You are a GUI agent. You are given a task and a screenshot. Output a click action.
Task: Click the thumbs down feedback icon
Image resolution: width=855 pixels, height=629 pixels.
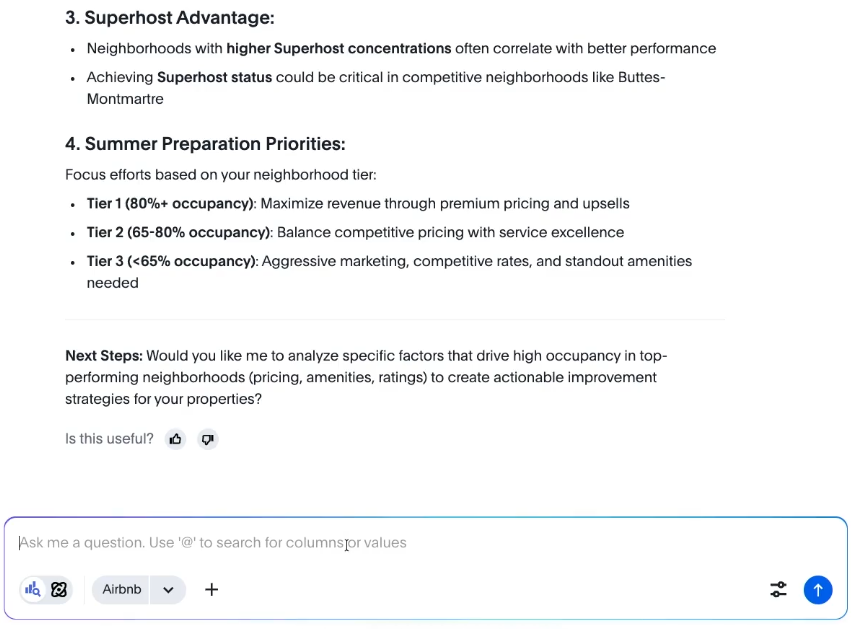click(x=207, y=439)
